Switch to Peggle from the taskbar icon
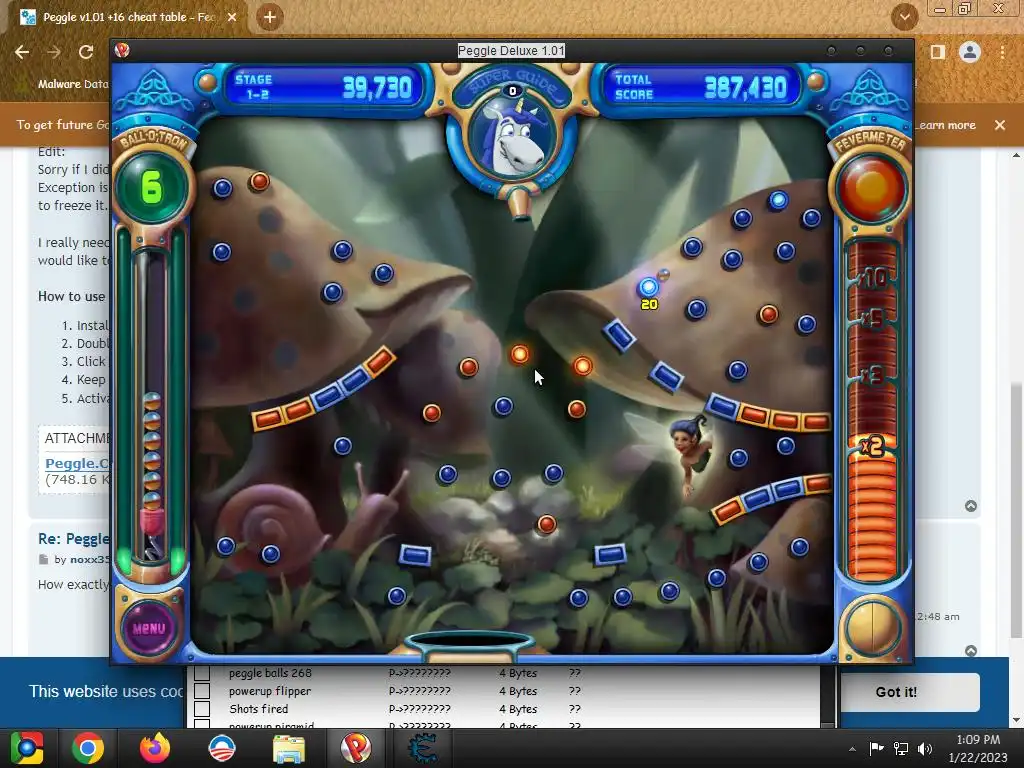The height and width of the screenshot is (768, 1024). [x=356, y=748]
